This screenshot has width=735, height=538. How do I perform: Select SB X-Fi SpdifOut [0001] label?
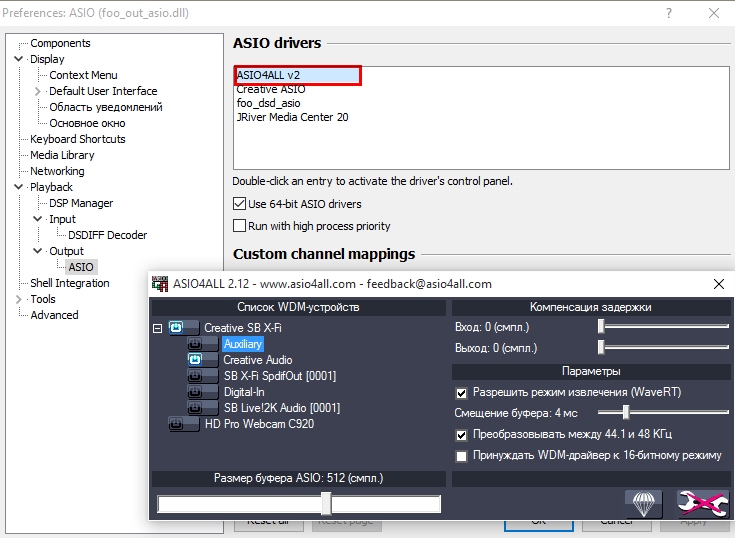(280, 376)
